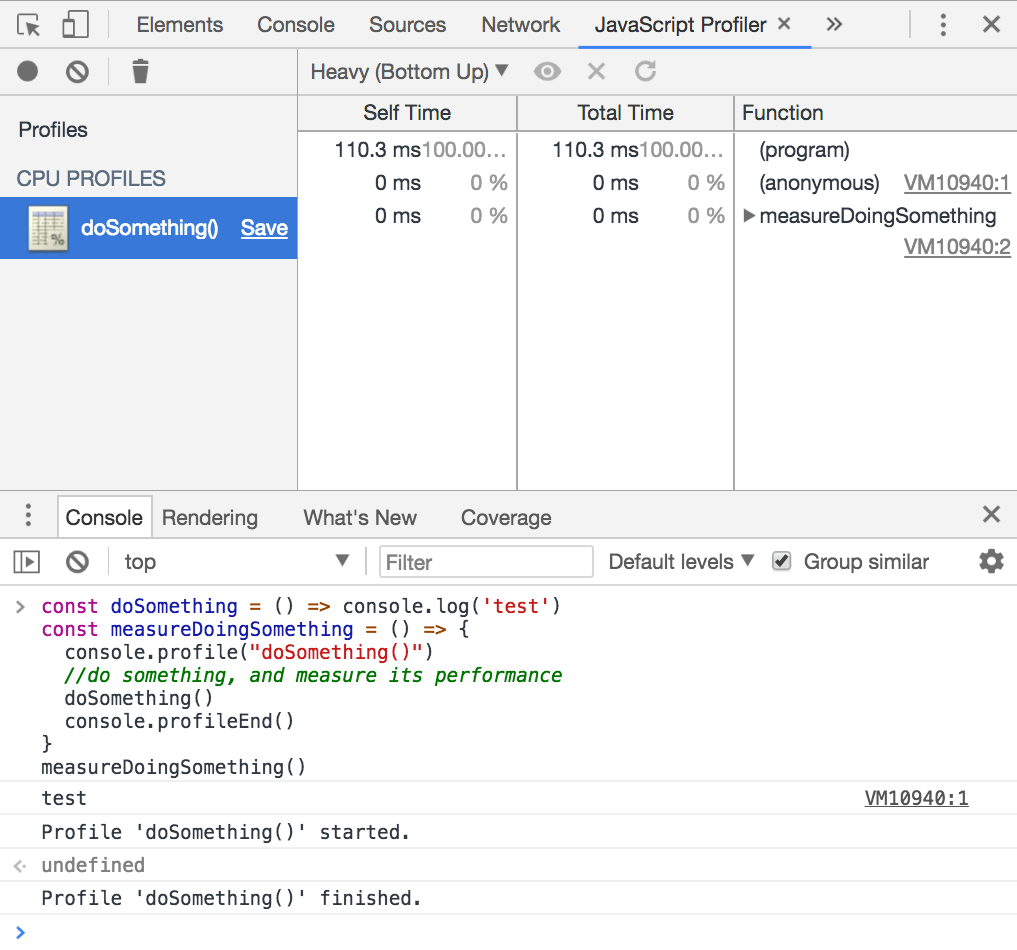Open the Coverage drawer tab

[x=506, y=518]
